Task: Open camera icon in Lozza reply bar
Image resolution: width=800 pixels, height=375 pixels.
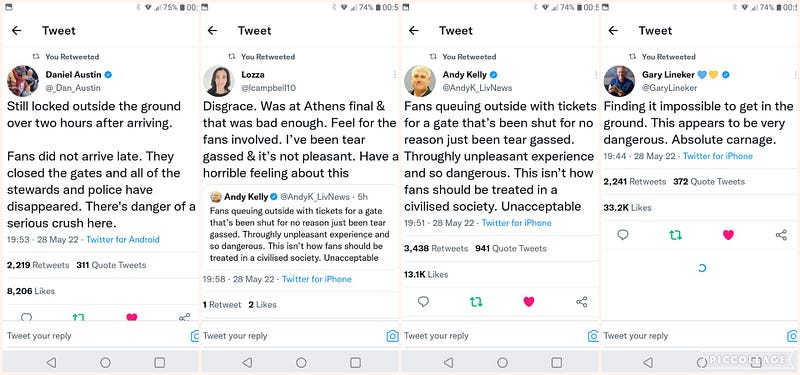Action: tap(392, 336)
